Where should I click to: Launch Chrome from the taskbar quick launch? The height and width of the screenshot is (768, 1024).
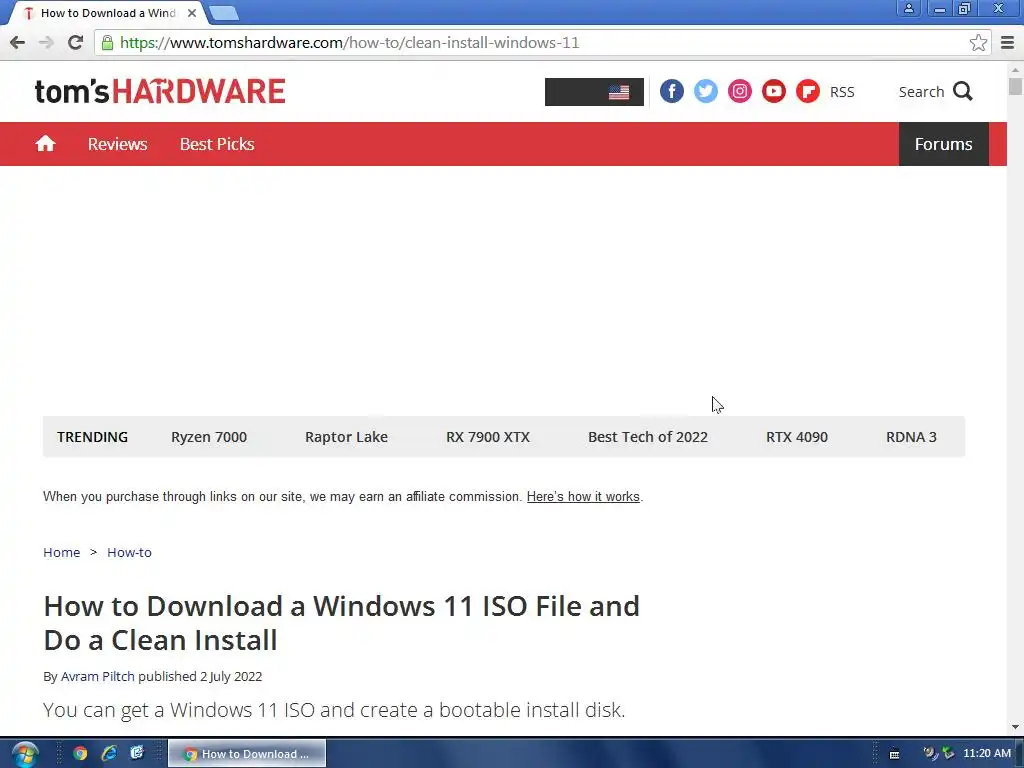click(80, 754)
